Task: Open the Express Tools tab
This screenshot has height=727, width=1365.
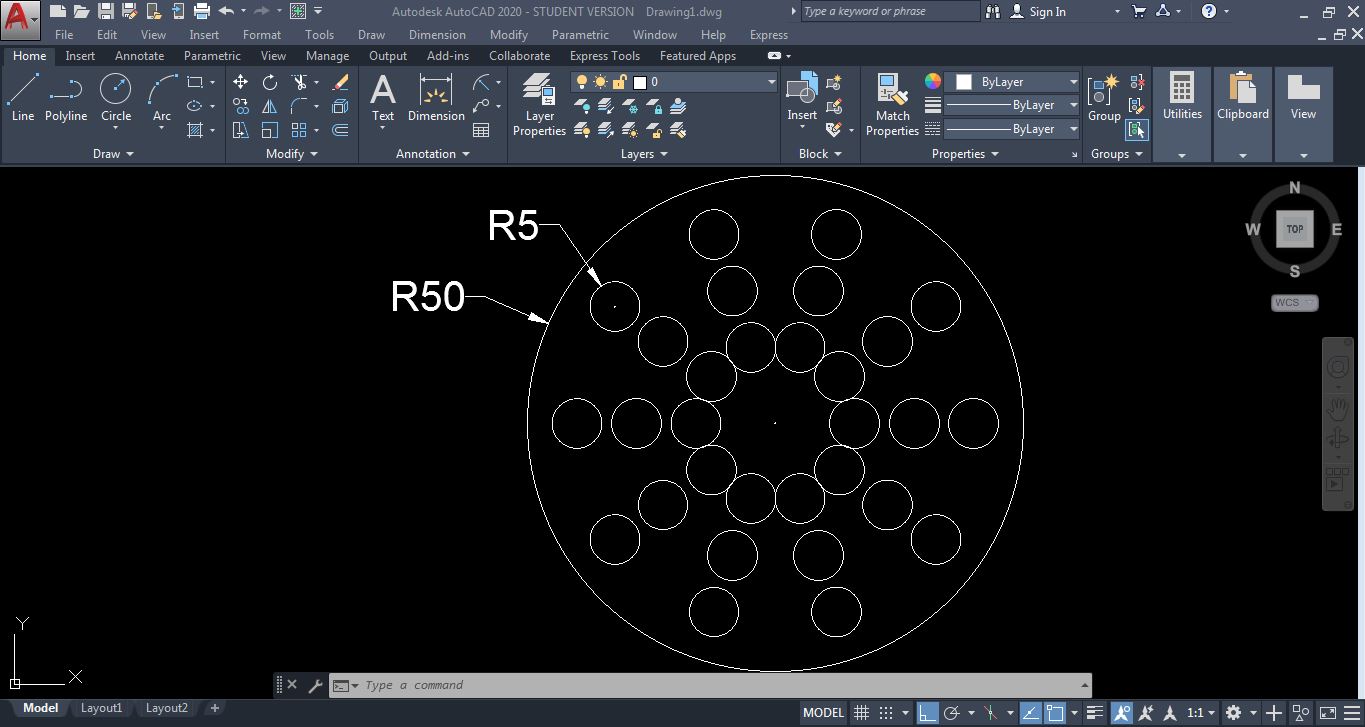Action: click(x=604, y=55)
